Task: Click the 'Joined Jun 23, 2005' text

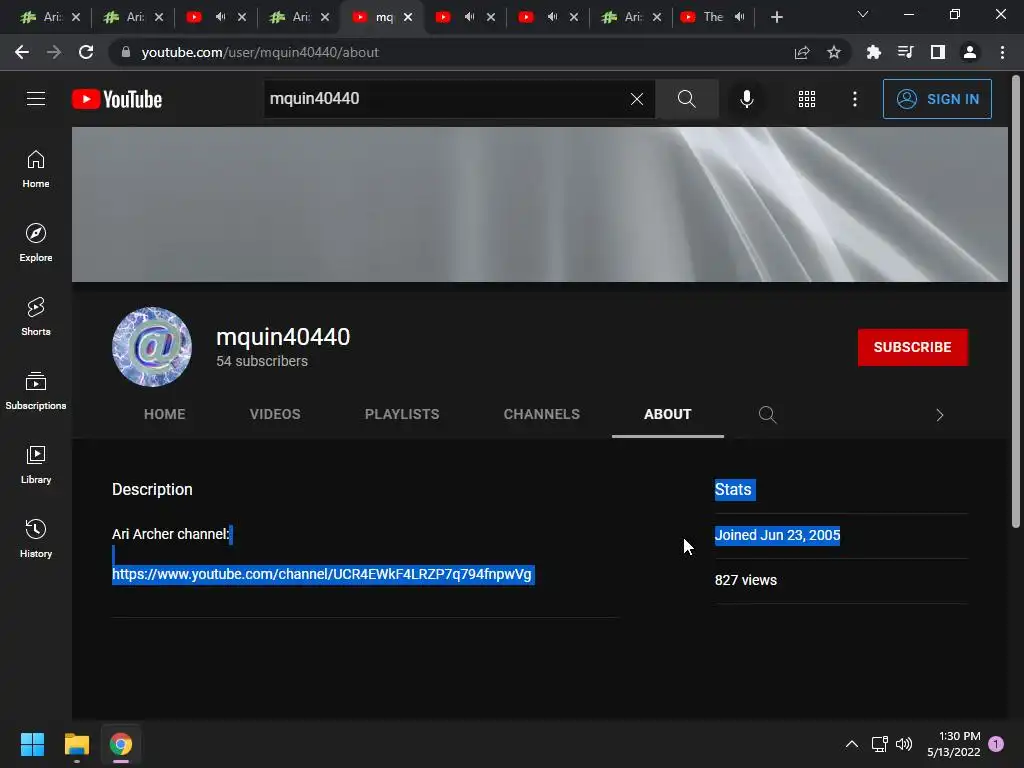Action: (x=777, y=535)
